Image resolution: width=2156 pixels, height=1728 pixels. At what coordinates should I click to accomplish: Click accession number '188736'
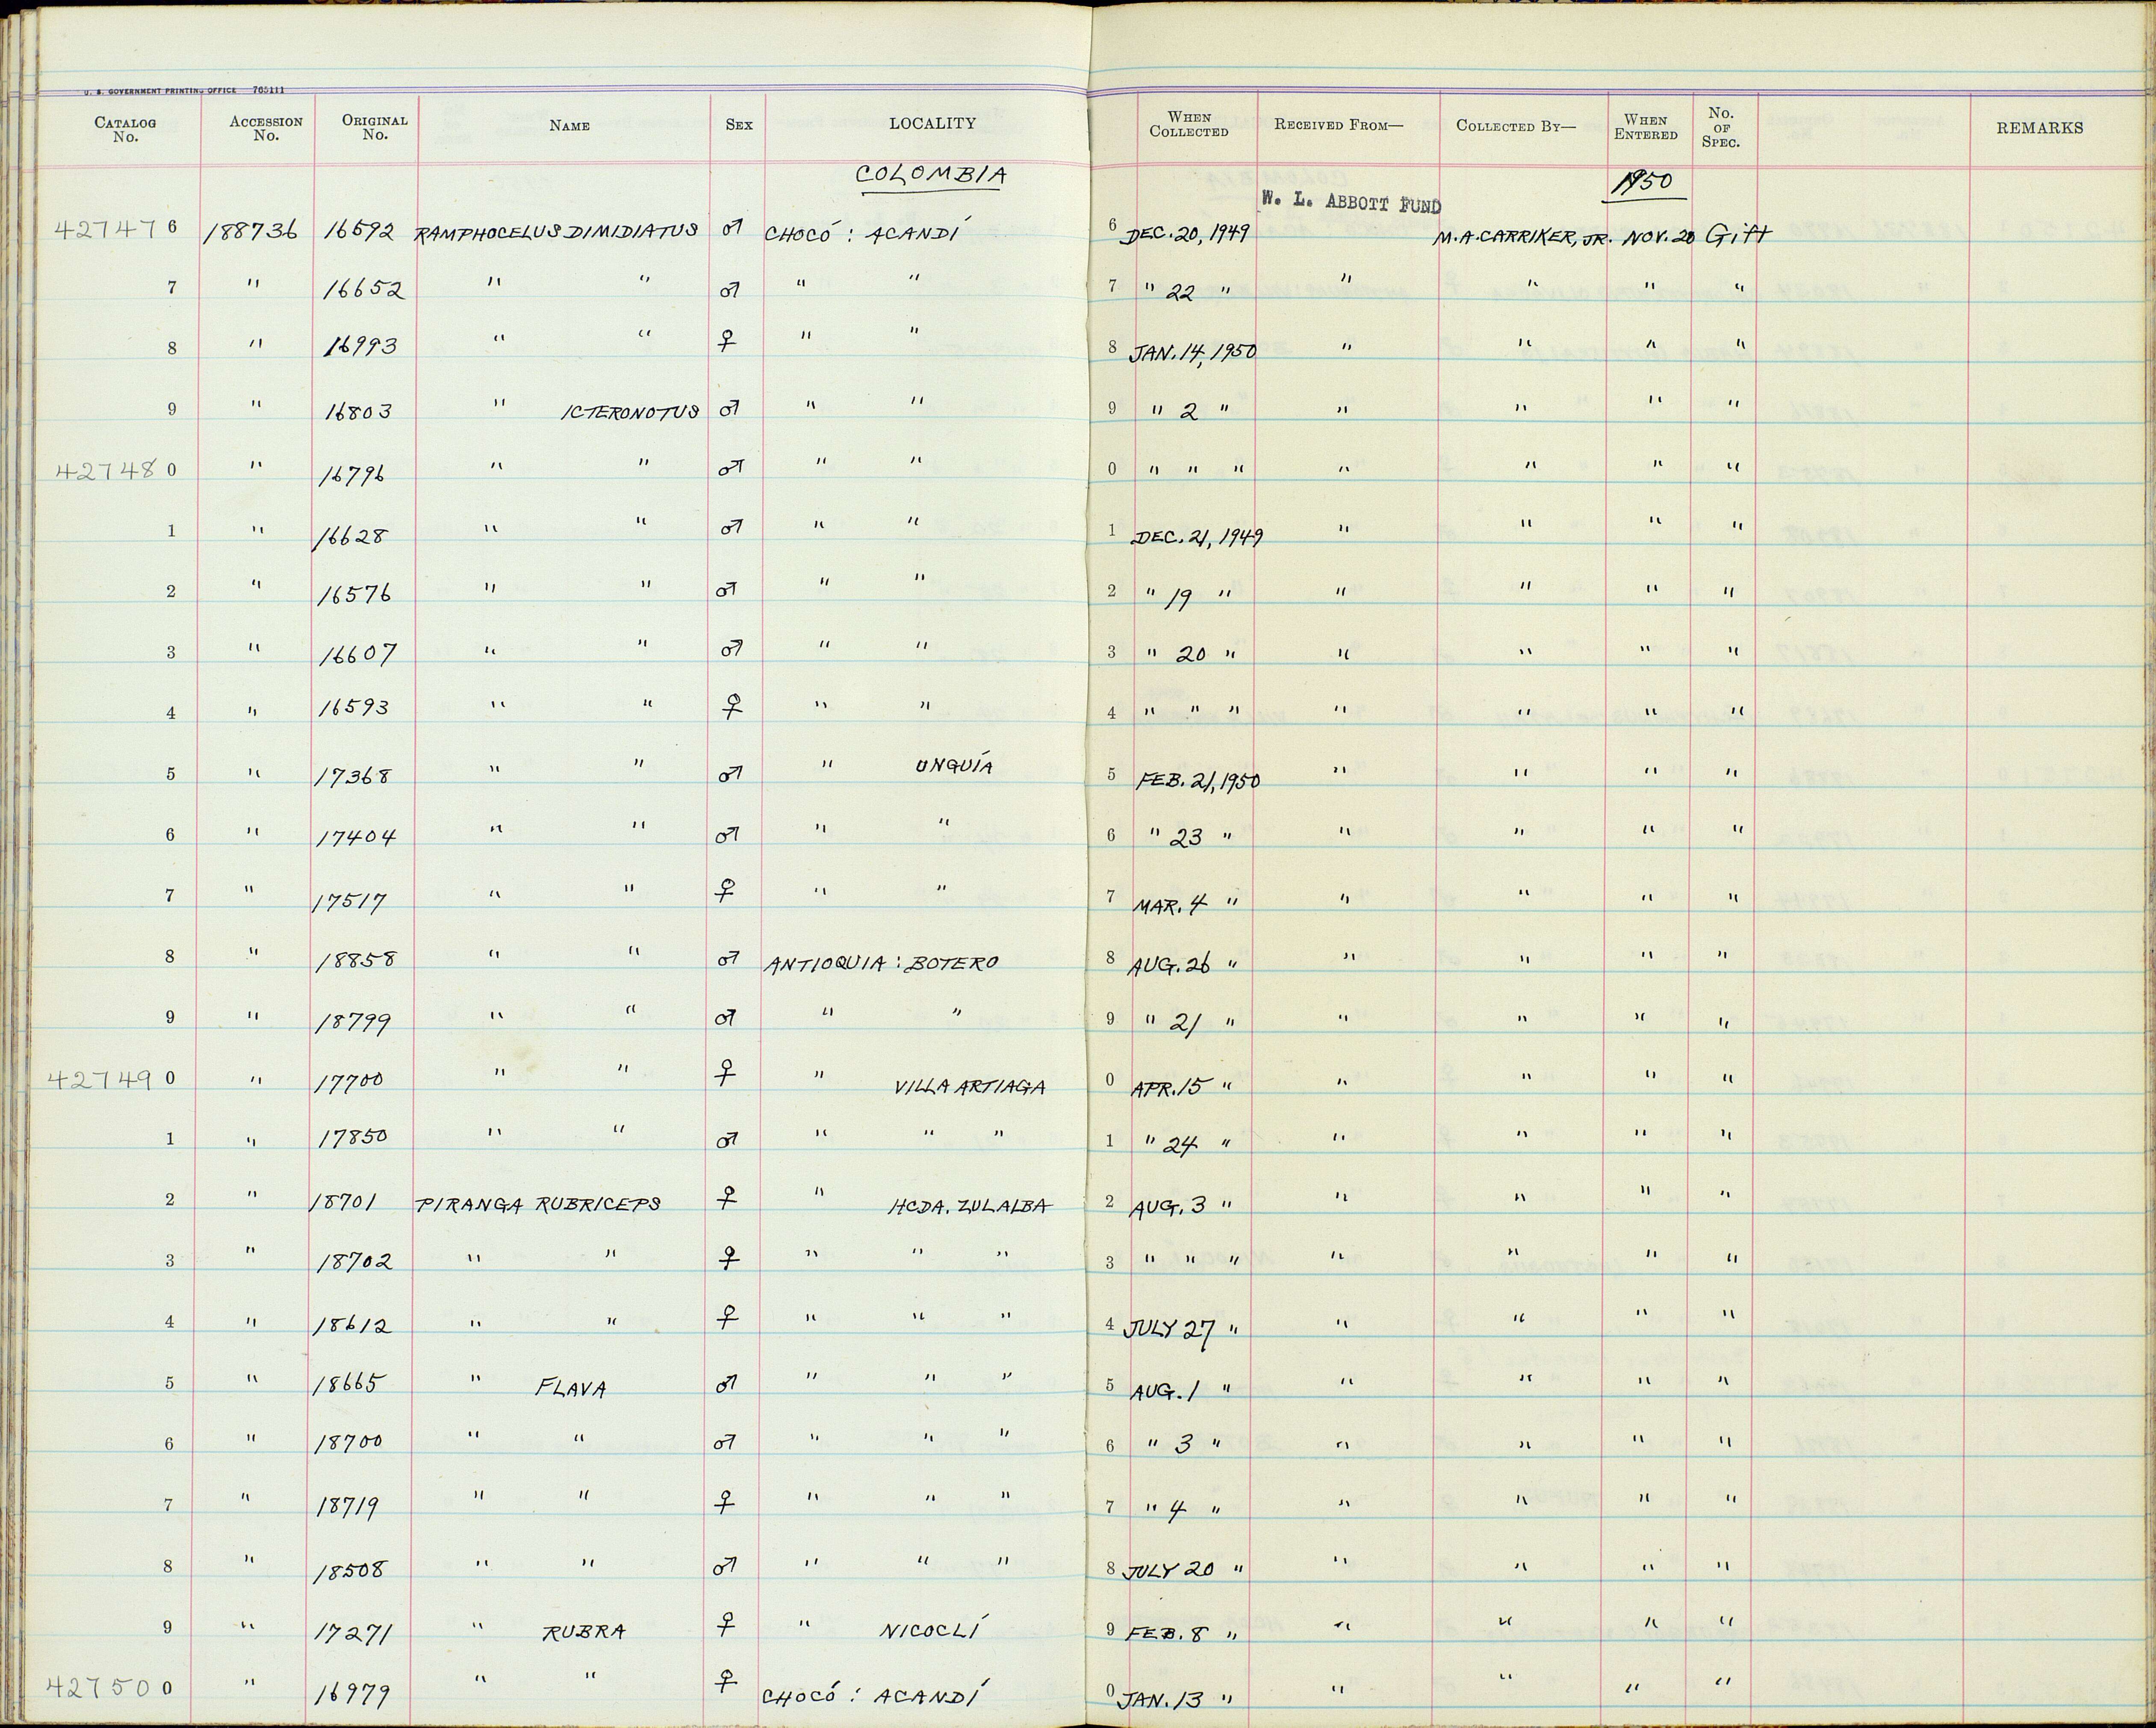[x=250, y=231]
